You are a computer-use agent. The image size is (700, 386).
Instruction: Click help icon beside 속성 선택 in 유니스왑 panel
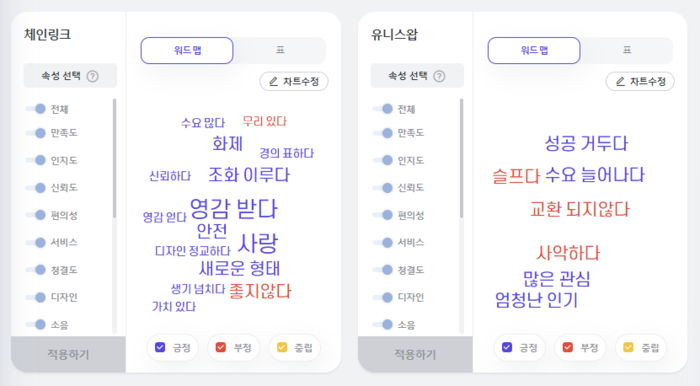pyautogui.click(x=439, y=76)
